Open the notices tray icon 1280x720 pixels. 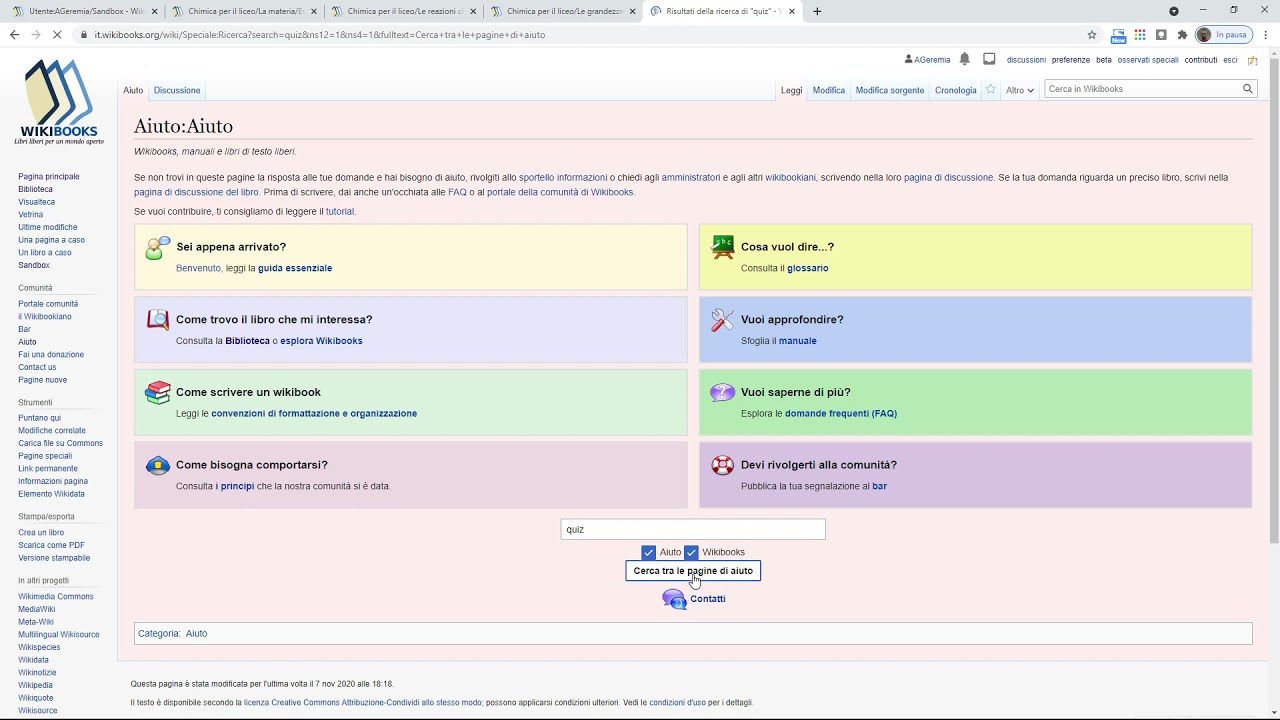coord(989,59)
